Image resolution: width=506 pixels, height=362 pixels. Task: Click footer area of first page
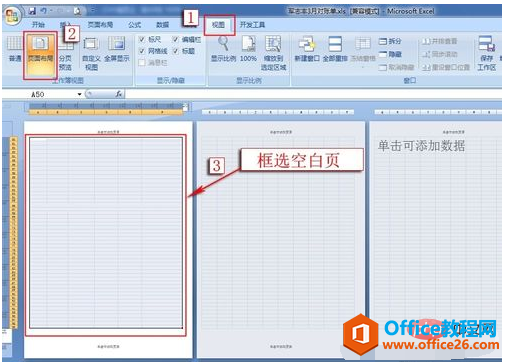tap(108, 347)
